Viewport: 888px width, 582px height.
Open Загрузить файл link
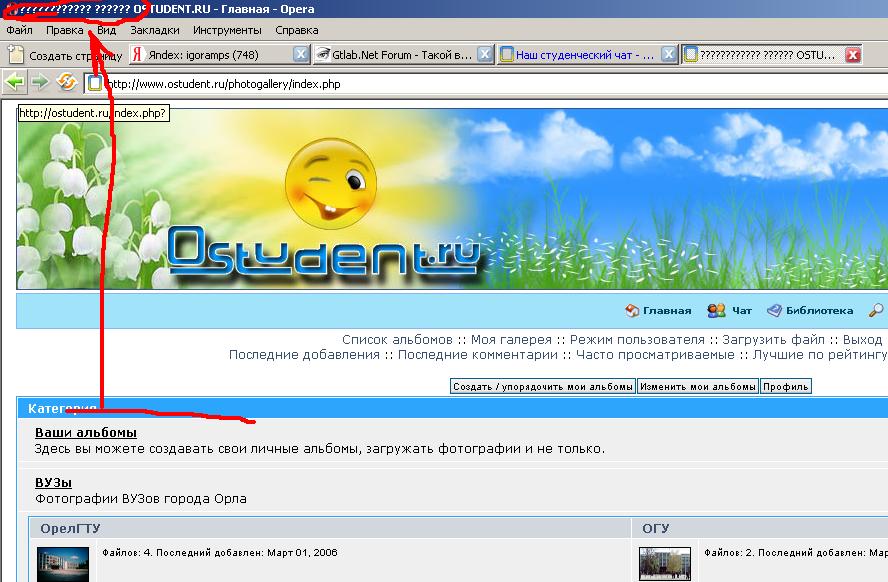[x=774, y=340]
